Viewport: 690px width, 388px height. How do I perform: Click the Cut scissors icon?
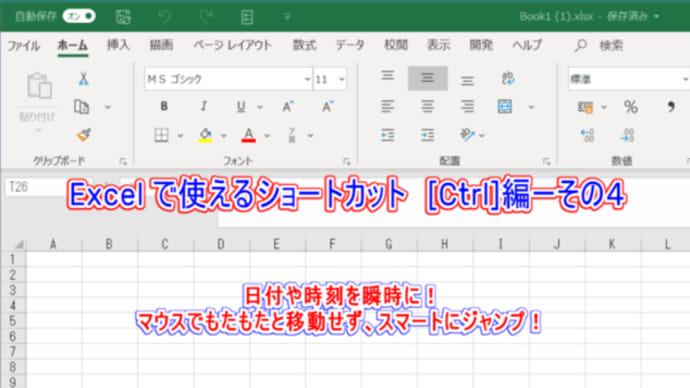point(83,79)
